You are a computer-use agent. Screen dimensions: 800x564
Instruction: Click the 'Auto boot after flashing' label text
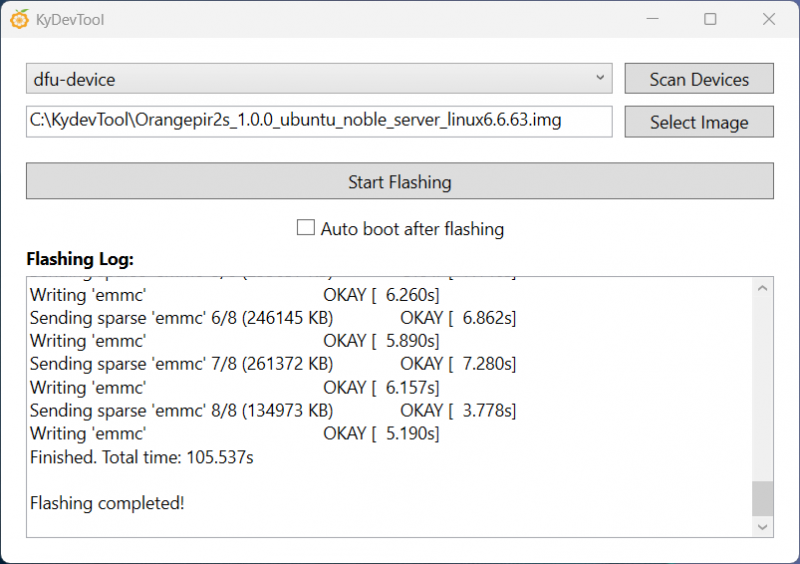[412, 229]
